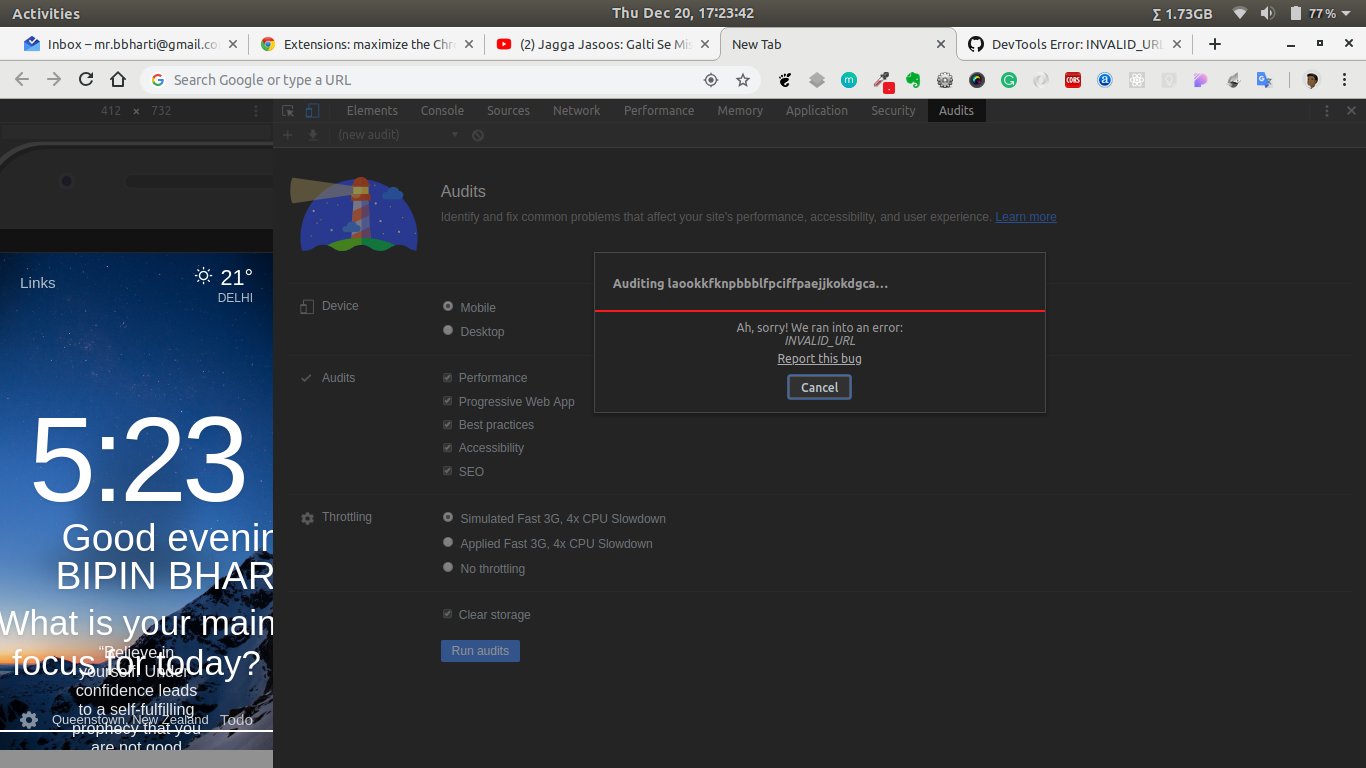Click the Google Translate extension icon

click(x=1262, y=79)
